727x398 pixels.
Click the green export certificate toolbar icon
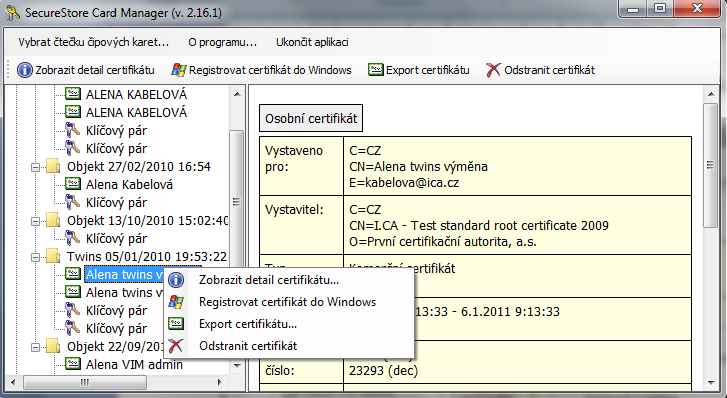click(376, 70)
